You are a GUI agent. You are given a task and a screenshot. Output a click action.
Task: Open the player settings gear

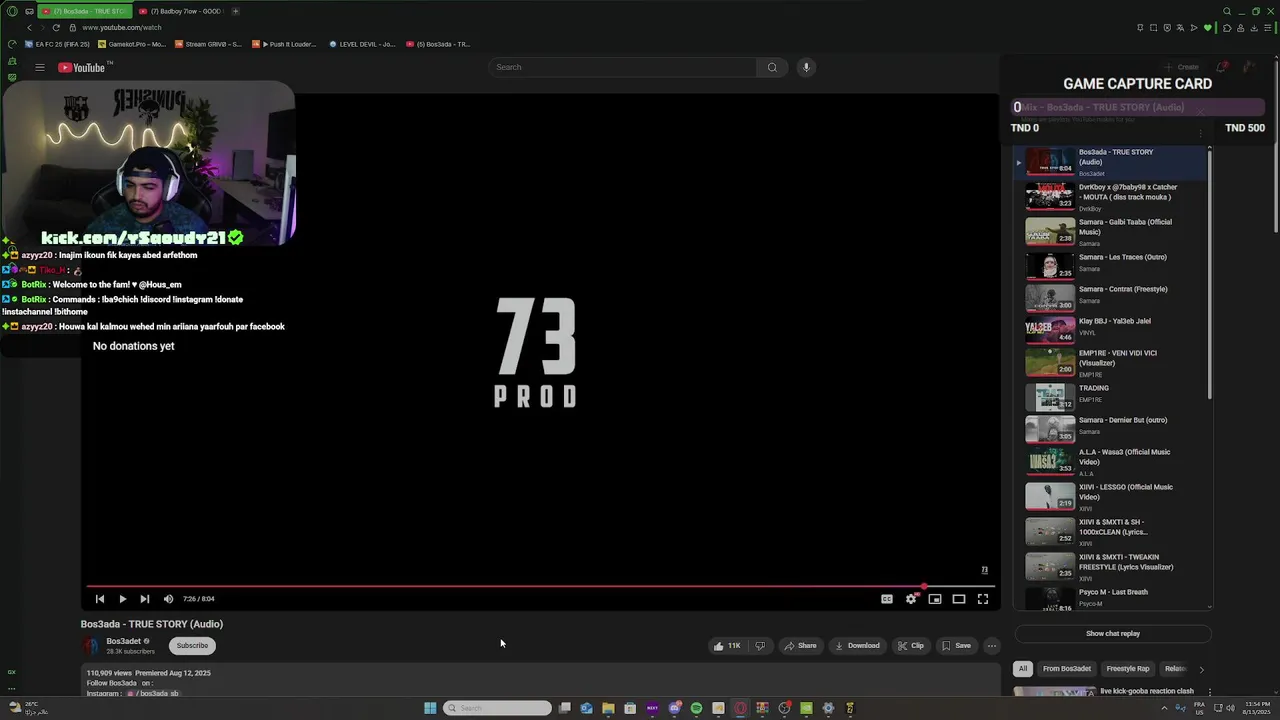911,599
